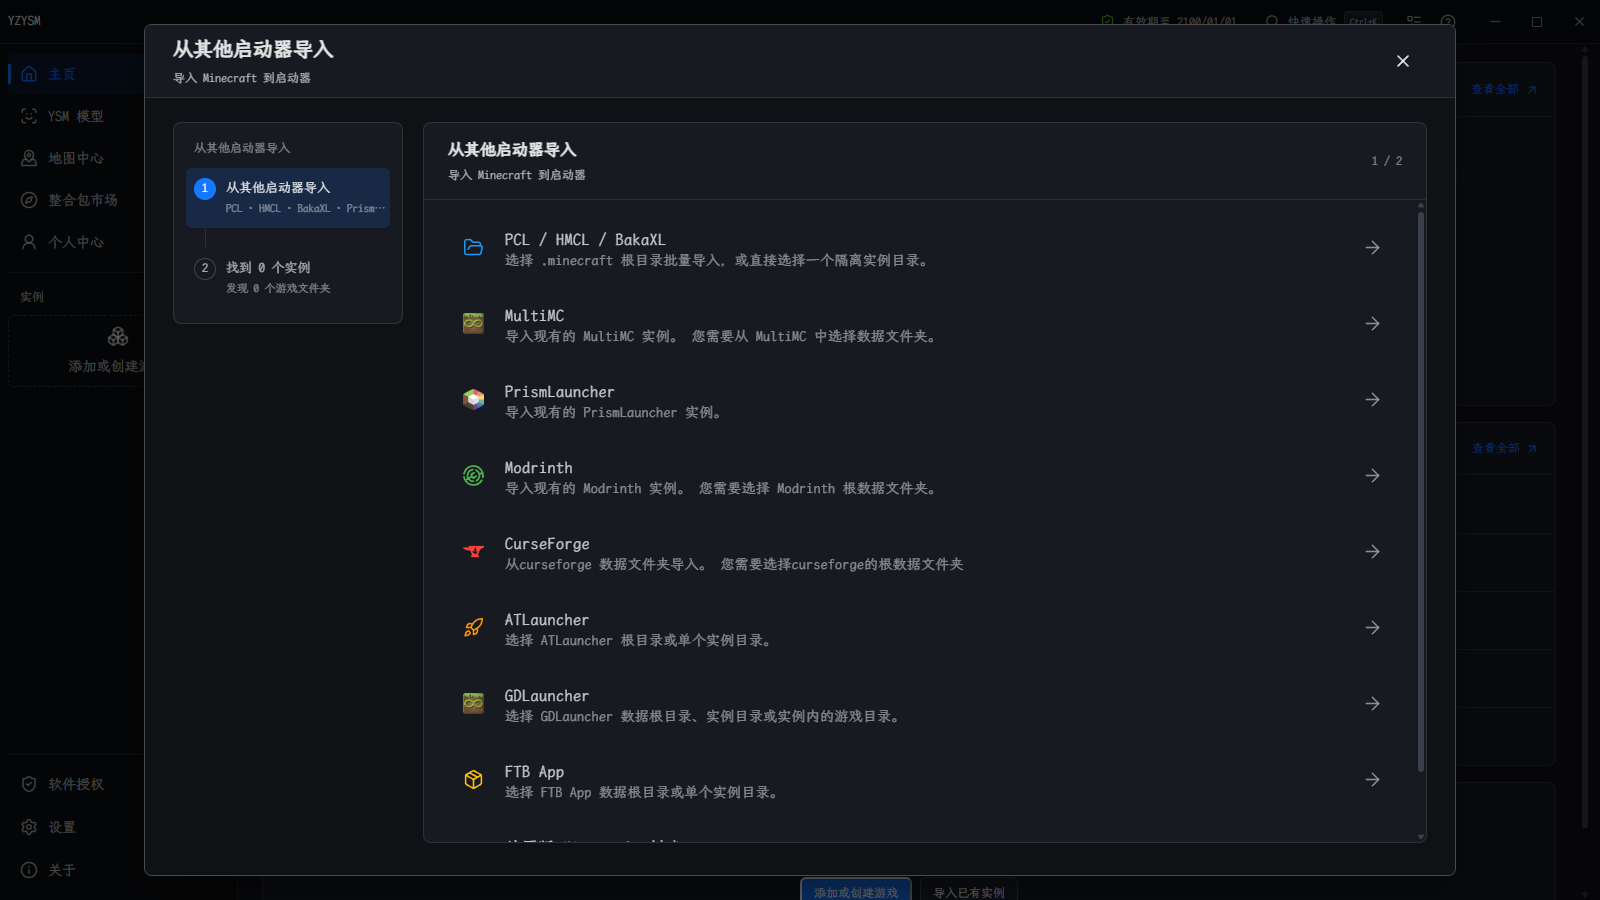Choose the PrismLauncher option title
This screenshot has width=1600, height=900.
tap(559, 392)
